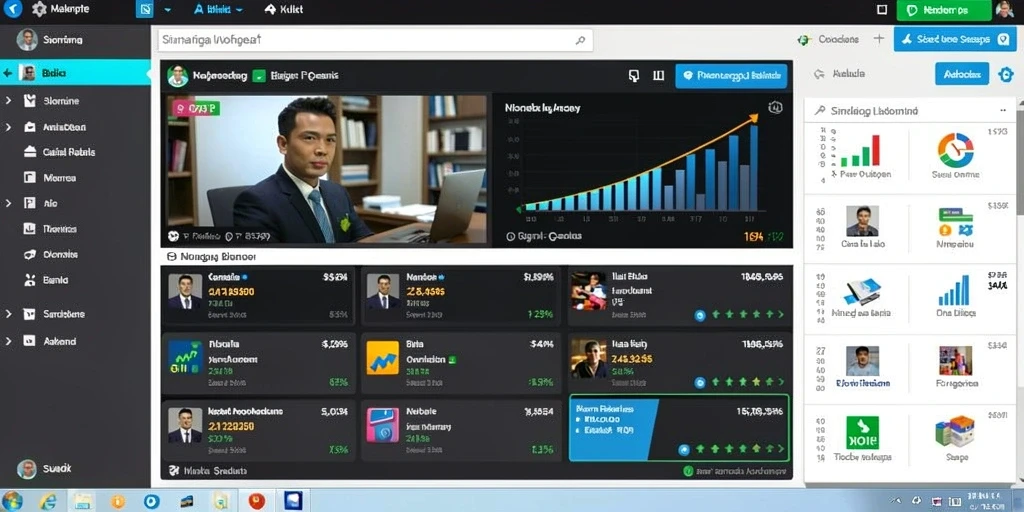Screen dimensions: 1024x512
Task: Open the dropdown arrow beside the blue square icon
Action: coord(168,10)
